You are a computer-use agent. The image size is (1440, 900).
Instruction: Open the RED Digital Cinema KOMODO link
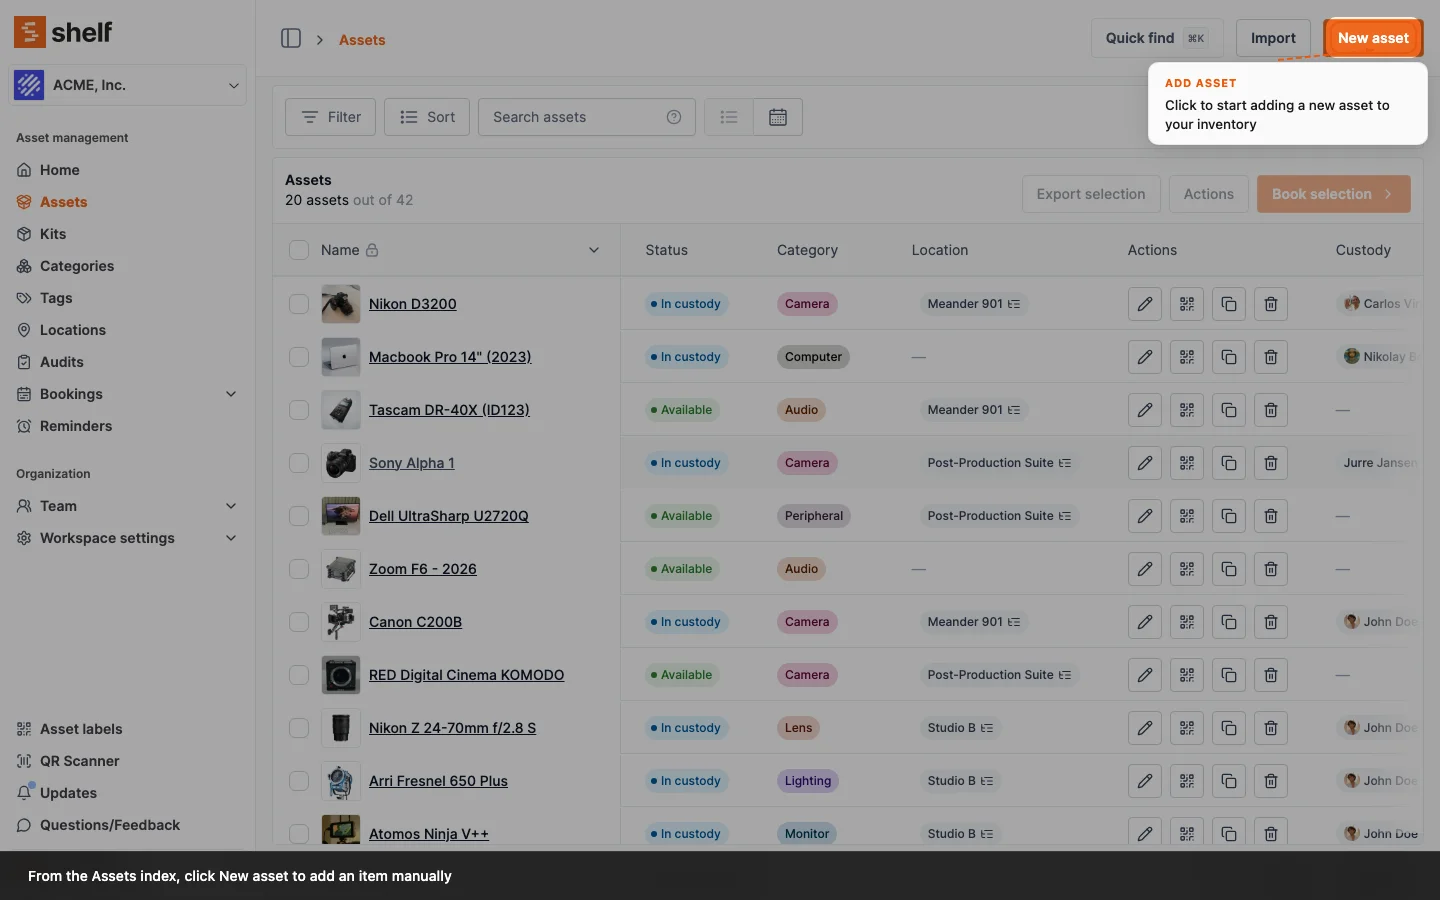[x=466, y=675]
